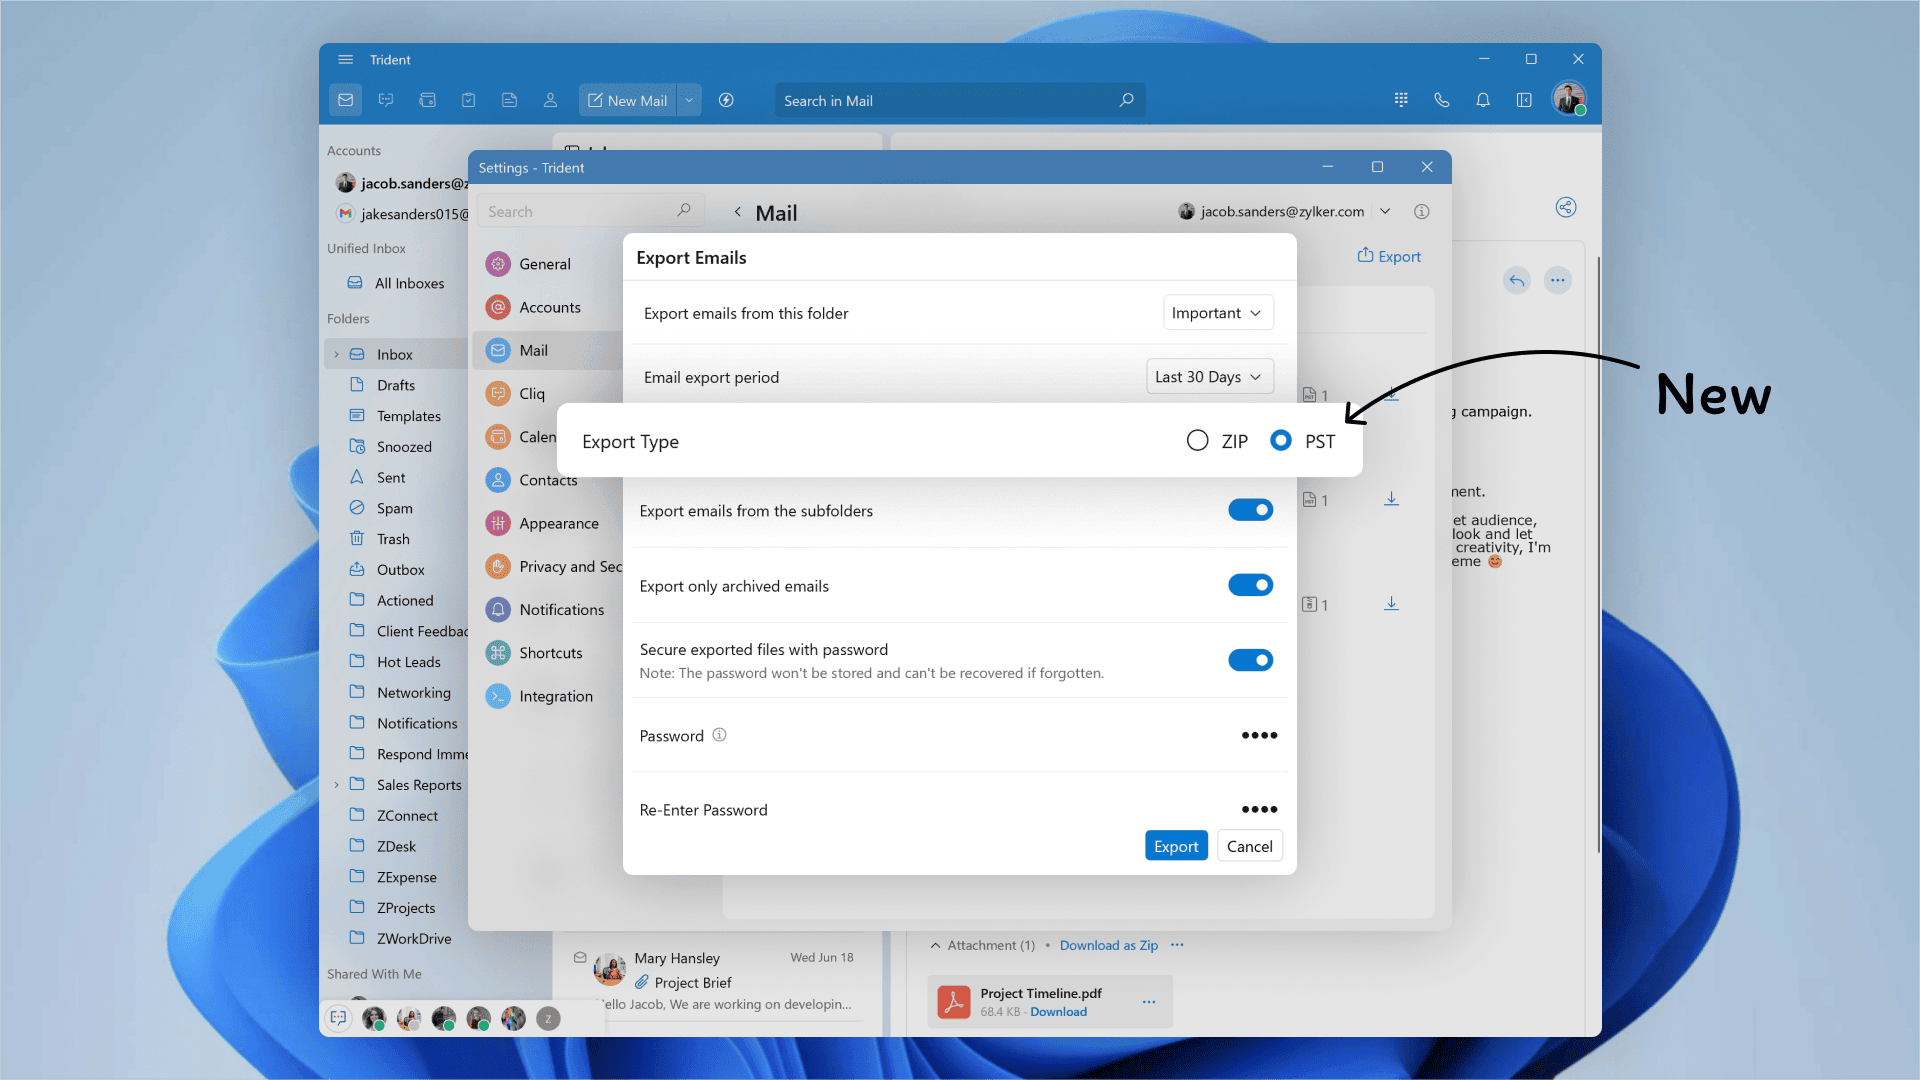
Task: Open General settings section
Action: pyautogui.click(x=546, y=264)
